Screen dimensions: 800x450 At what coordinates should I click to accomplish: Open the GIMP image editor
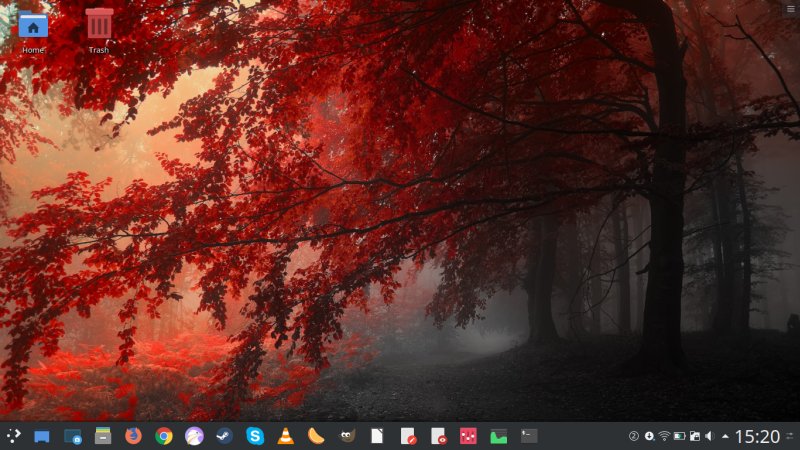click(x=346, y=436)
